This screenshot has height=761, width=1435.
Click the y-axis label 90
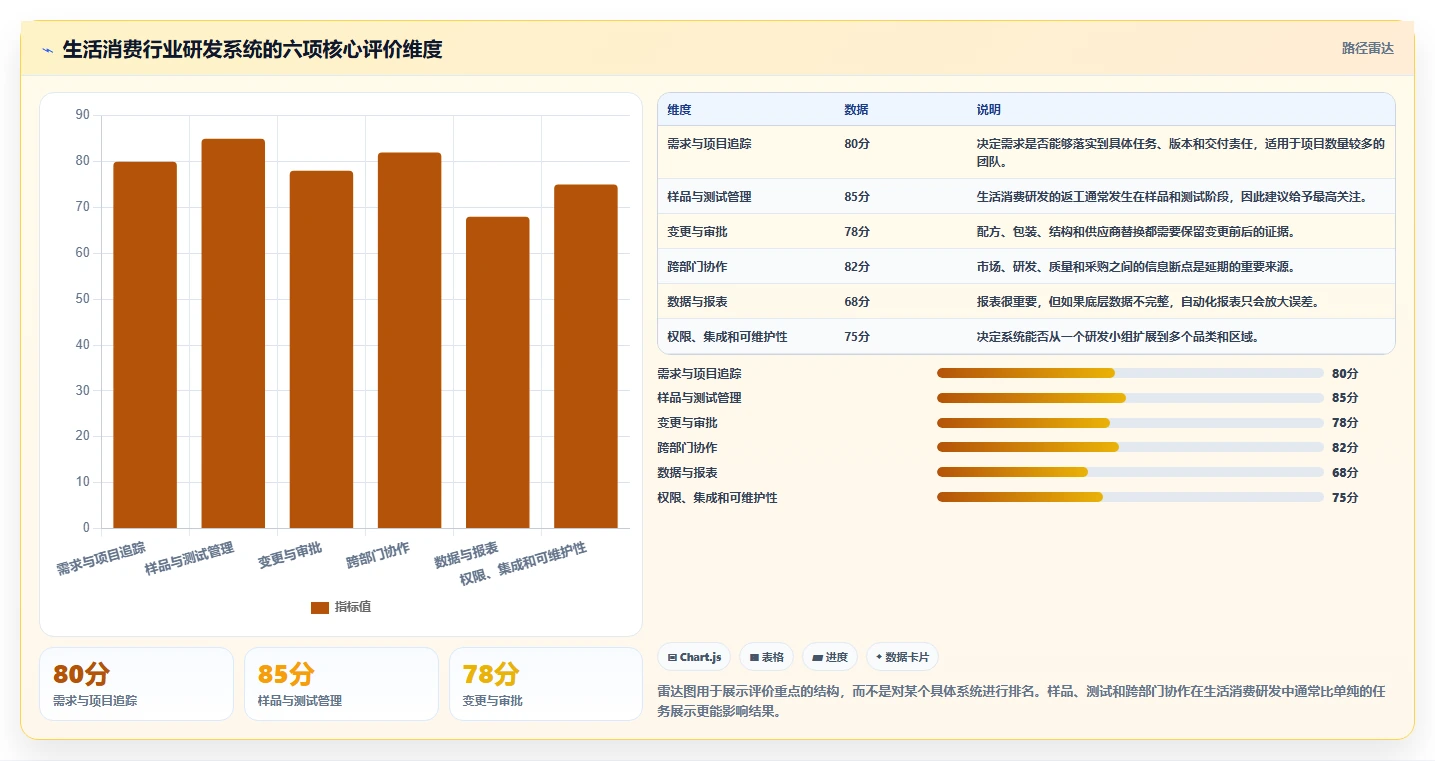click(x=82, y=115)
